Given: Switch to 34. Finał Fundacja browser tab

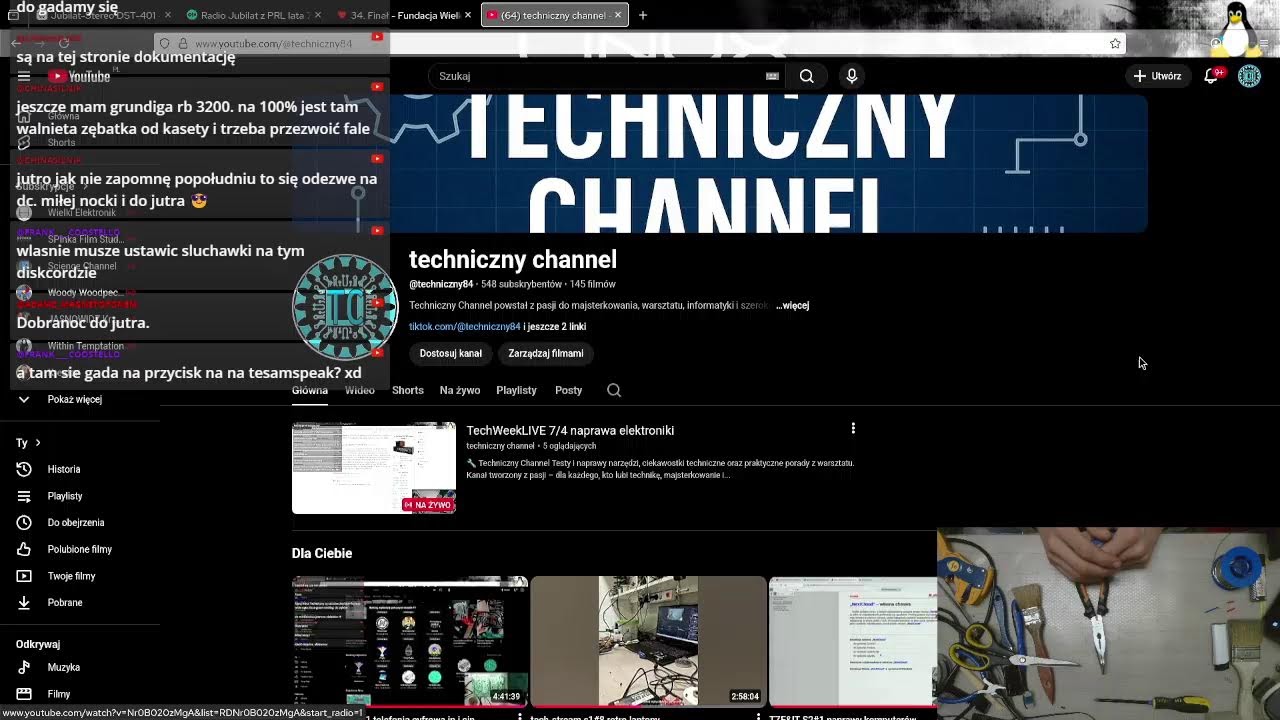Looking at the screenshot, I should point(403,15).
